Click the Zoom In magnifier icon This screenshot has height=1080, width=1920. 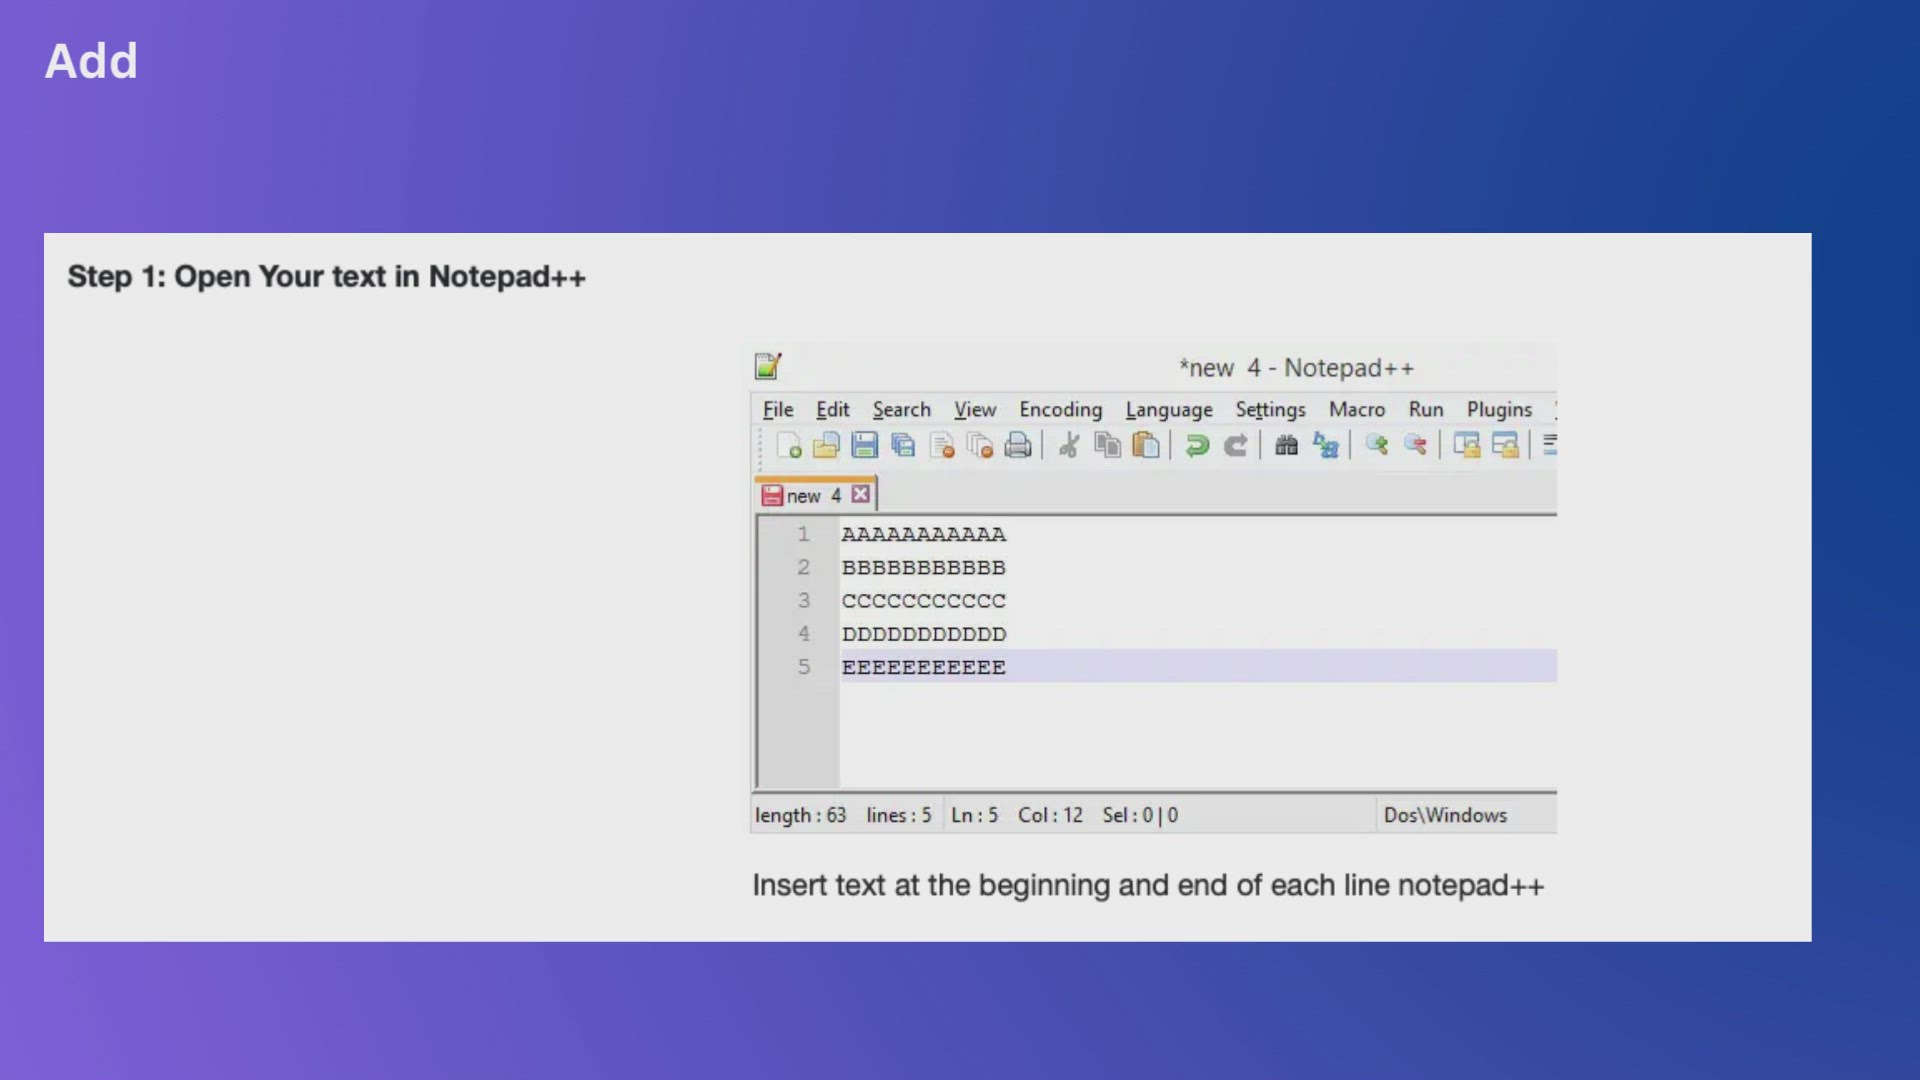(1377, 446)
